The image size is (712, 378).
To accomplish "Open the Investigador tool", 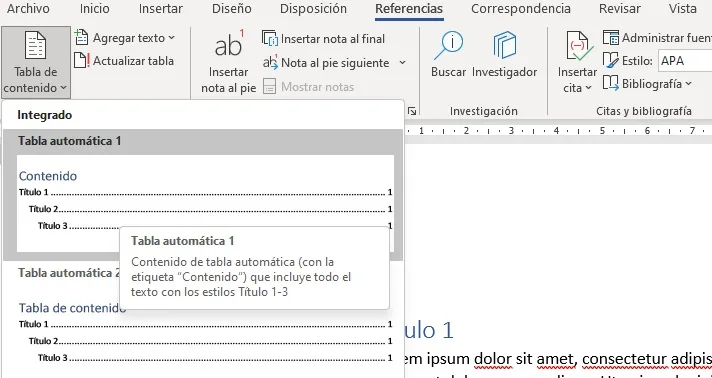I will tap(504, 55).
